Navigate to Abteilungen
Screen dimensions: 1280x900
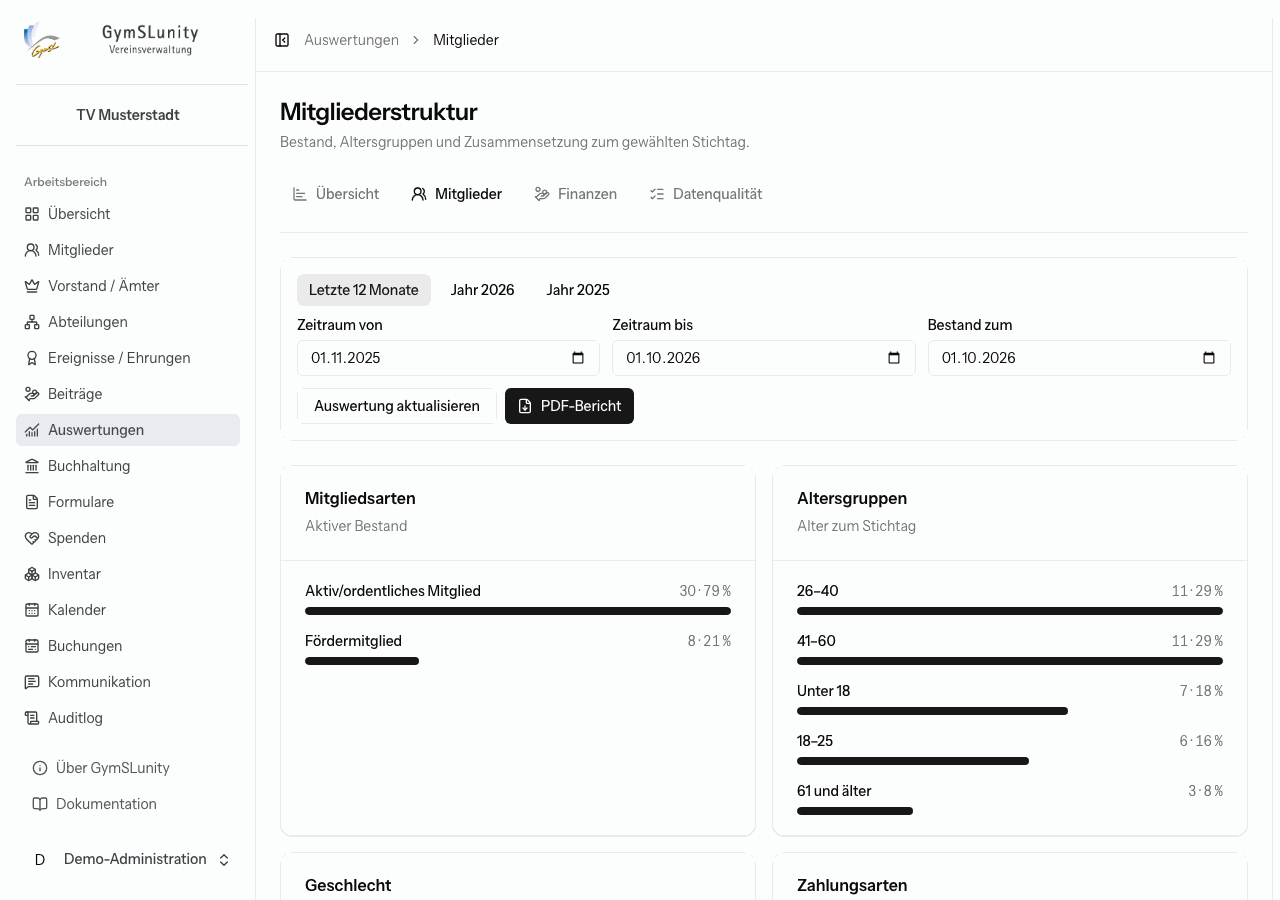(x=128, y=322)
